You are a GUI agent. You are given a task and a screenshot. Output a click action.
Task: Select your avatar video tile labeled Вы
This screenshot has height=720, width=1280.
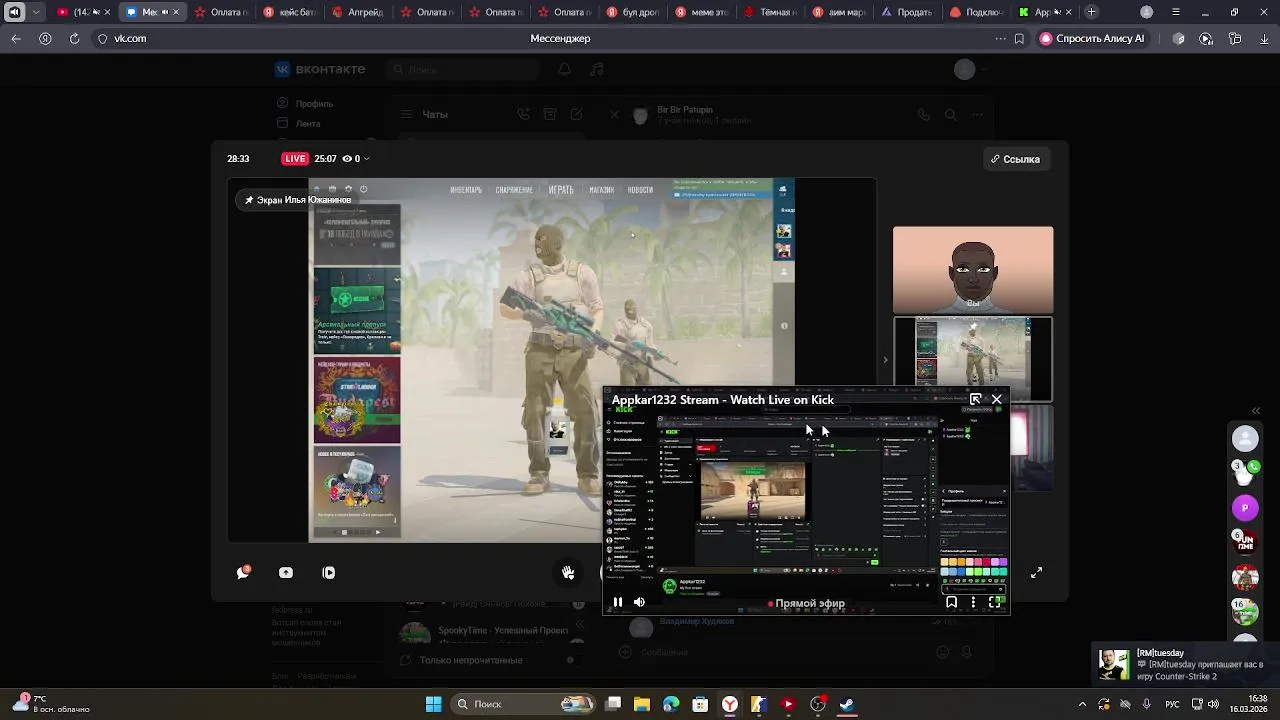point(973,270)
